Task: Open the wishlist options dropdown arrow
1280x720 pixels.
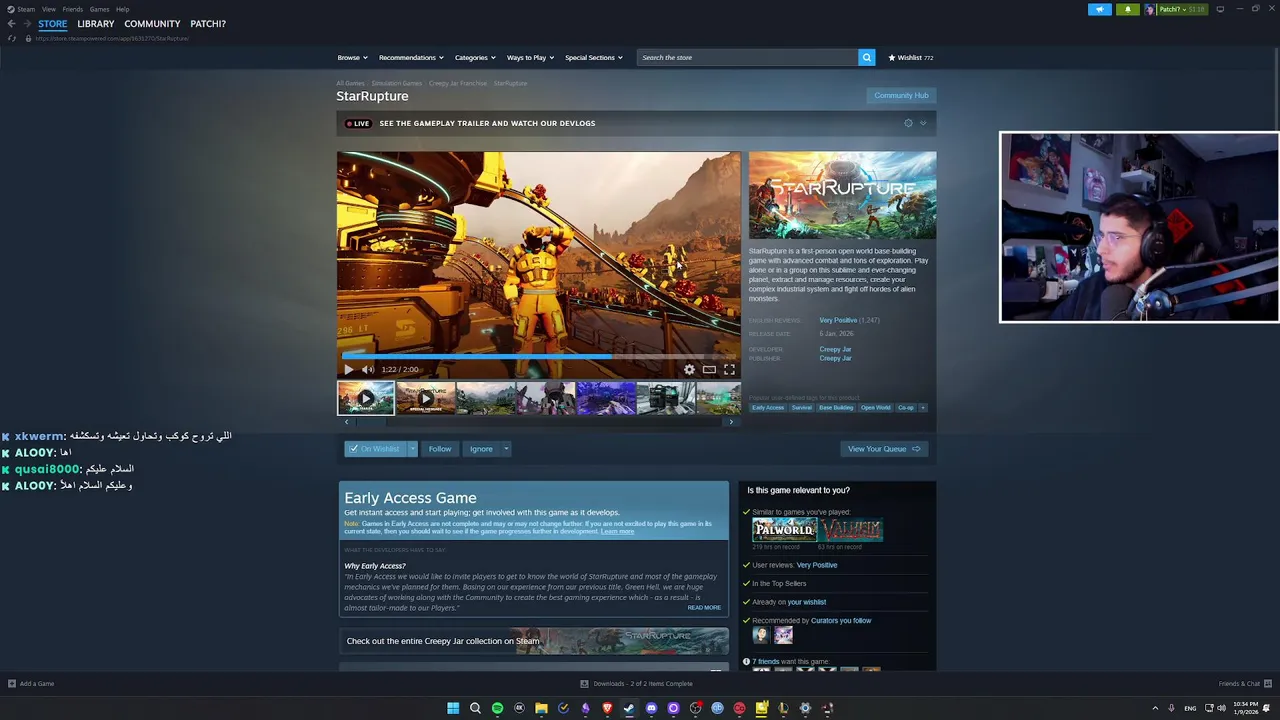Action: click(x=411, y=449)
